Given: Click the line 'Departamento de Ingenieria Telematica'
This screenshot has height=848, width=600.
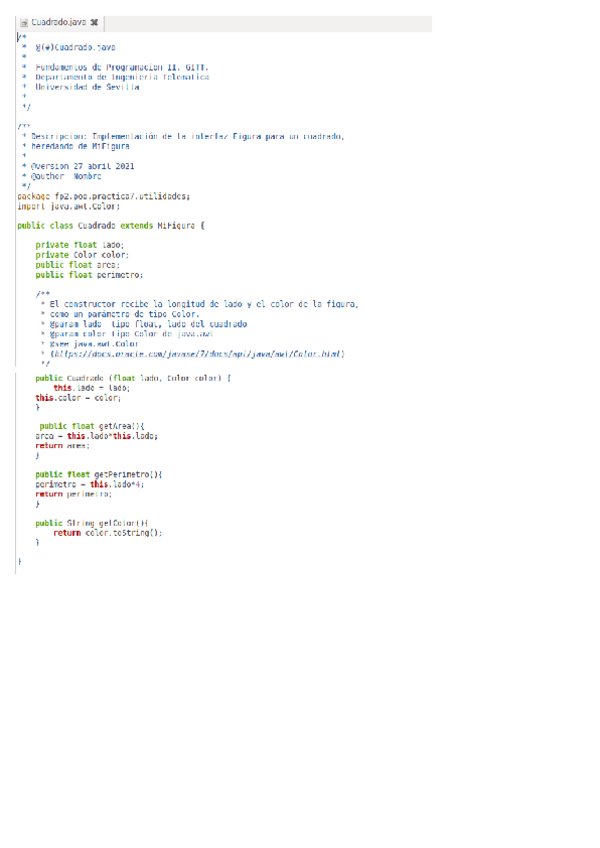Looking at the screenshot, I should click(x=122, y=77).
